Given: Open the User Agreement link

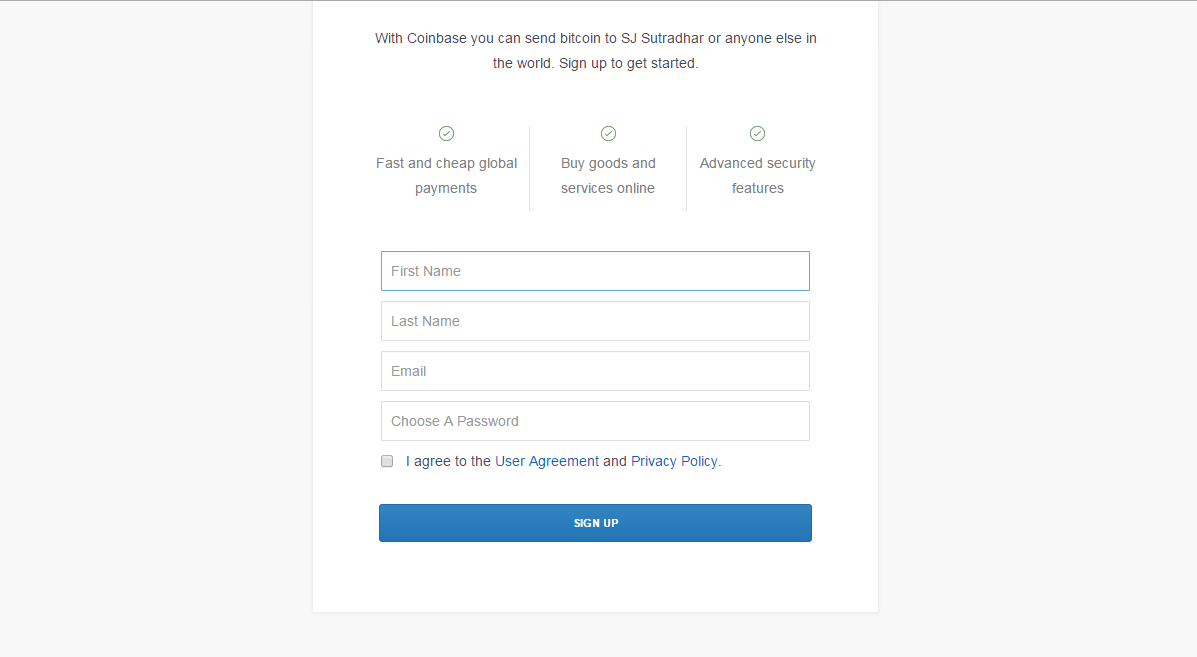Looking at the screenshot, I should tap(547, 461).
